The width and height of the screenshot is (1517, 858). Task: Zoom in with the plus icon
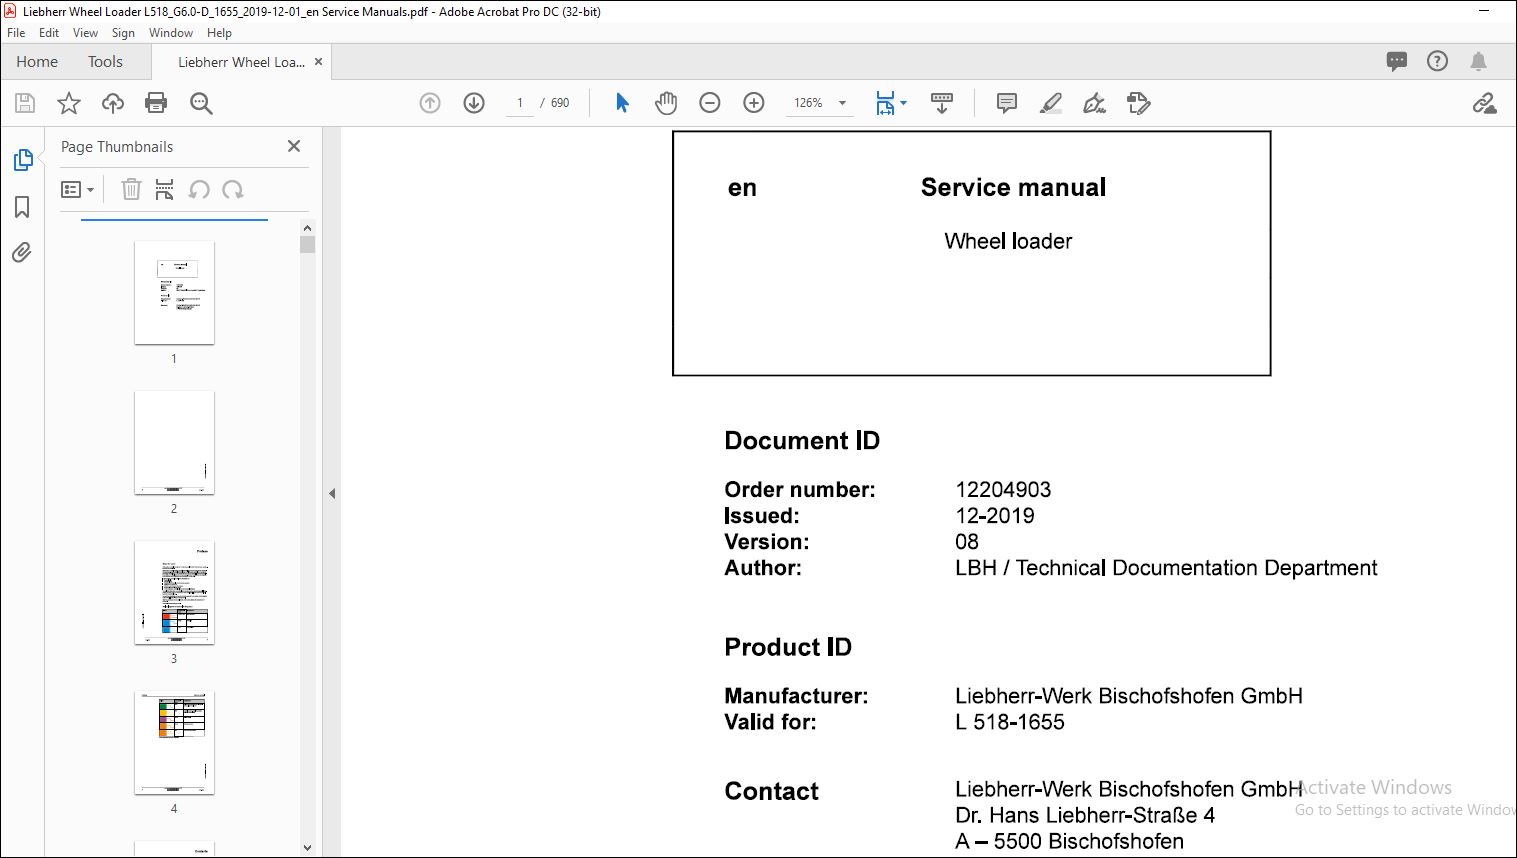pos(754,103)
